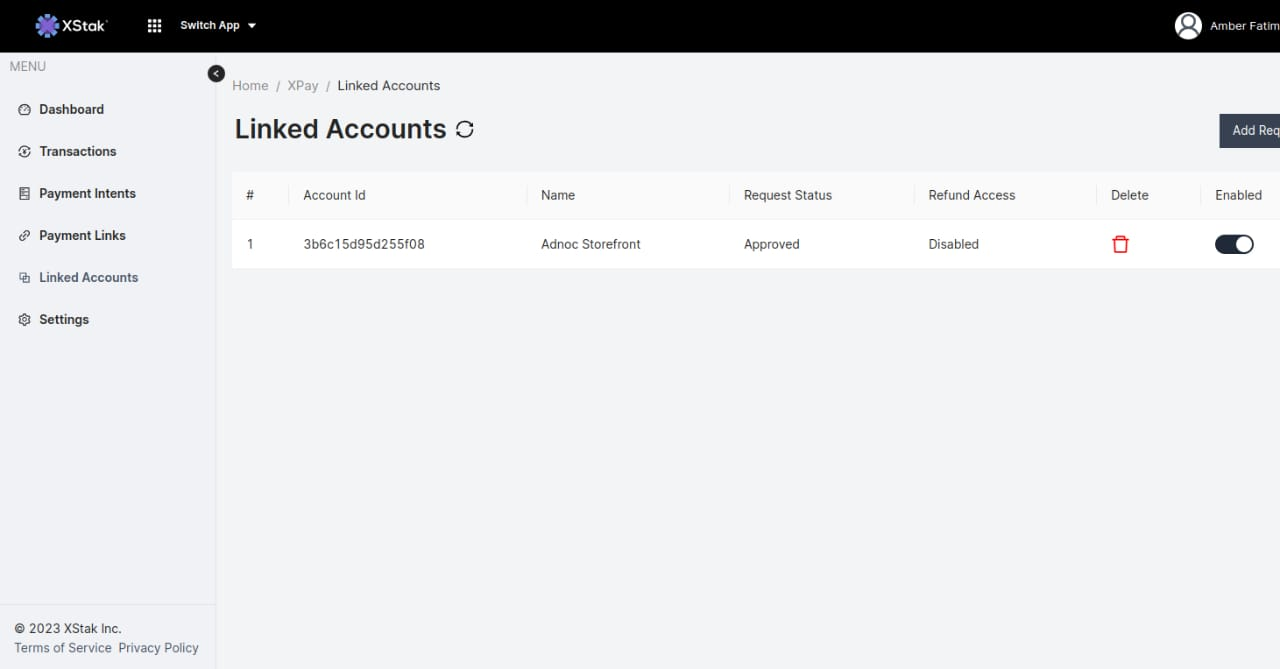This screenshot has width=1280, height=669.
Task: Go to Linked Accounts menu item
Action: [x=88, y=278]
